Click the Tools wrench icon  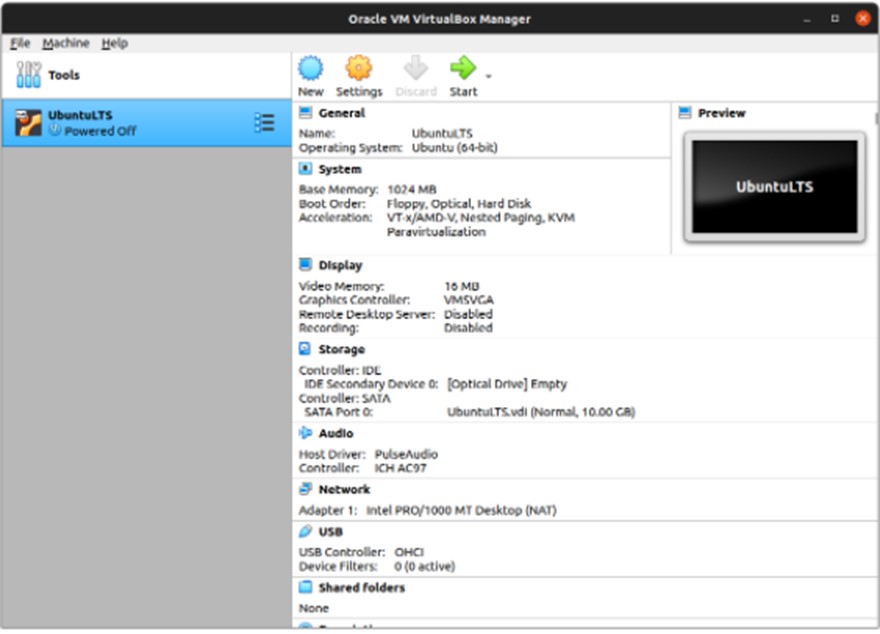click(x=28, y=75)
